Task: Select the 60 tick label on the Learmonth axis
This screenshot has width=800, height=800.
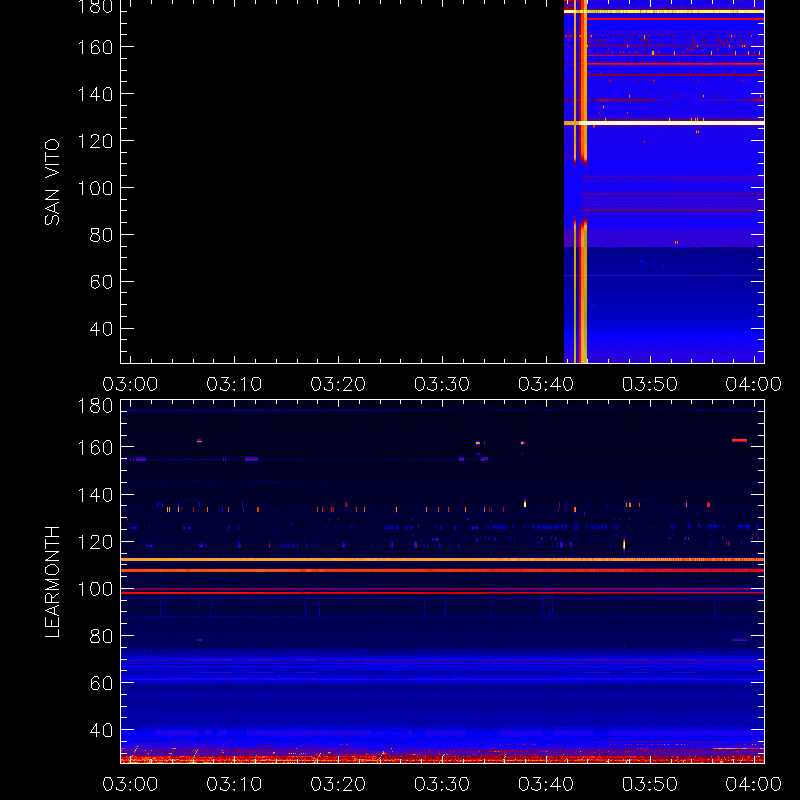Action: coord(101,683)
